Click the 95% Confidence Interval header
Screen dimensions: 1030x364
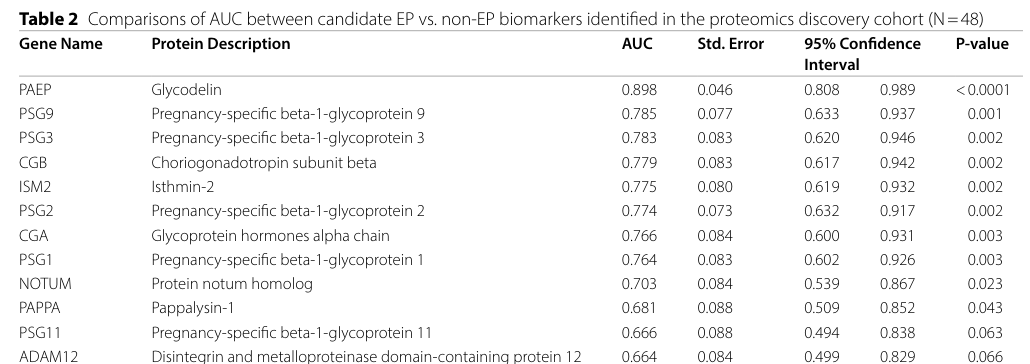click(862, 54)
